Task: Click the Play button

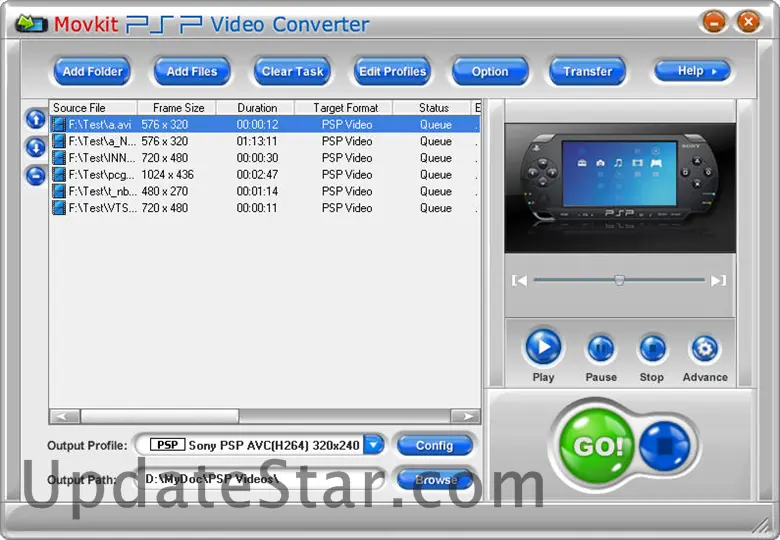Action: click(543, 347)
